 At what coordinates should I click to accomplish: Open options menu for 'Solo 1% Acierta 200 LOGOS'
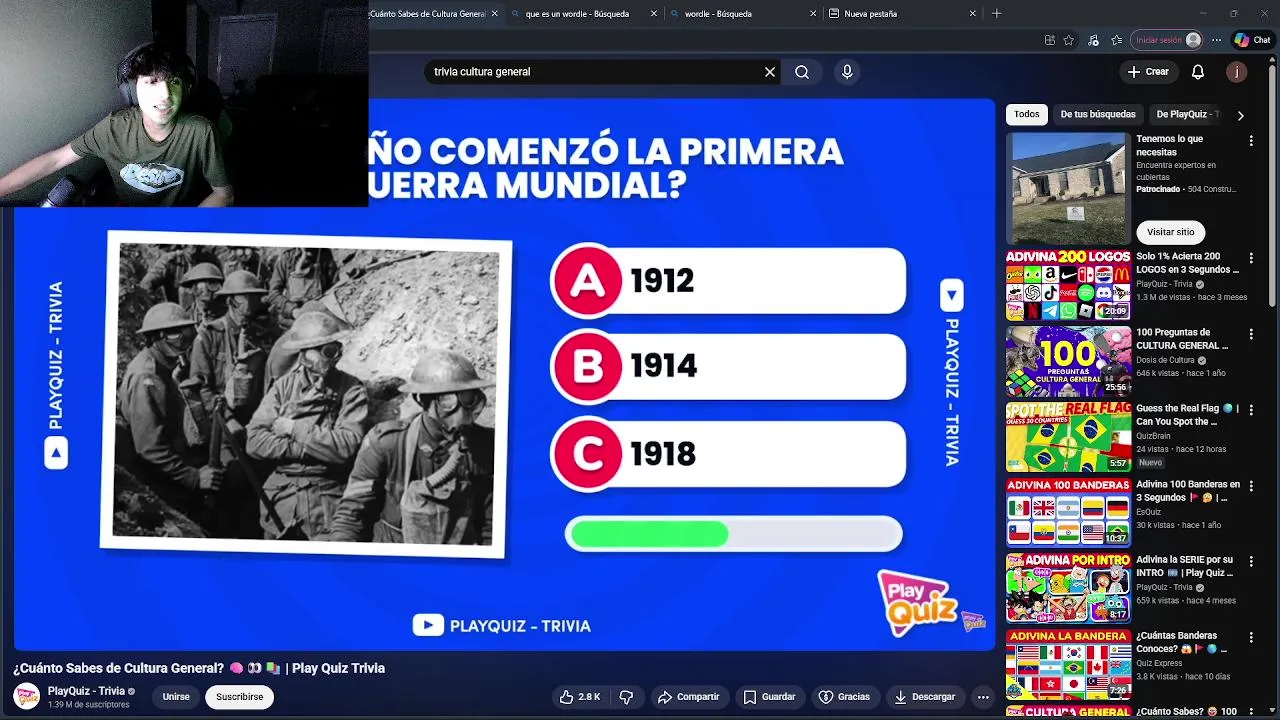coord(1251,258)
